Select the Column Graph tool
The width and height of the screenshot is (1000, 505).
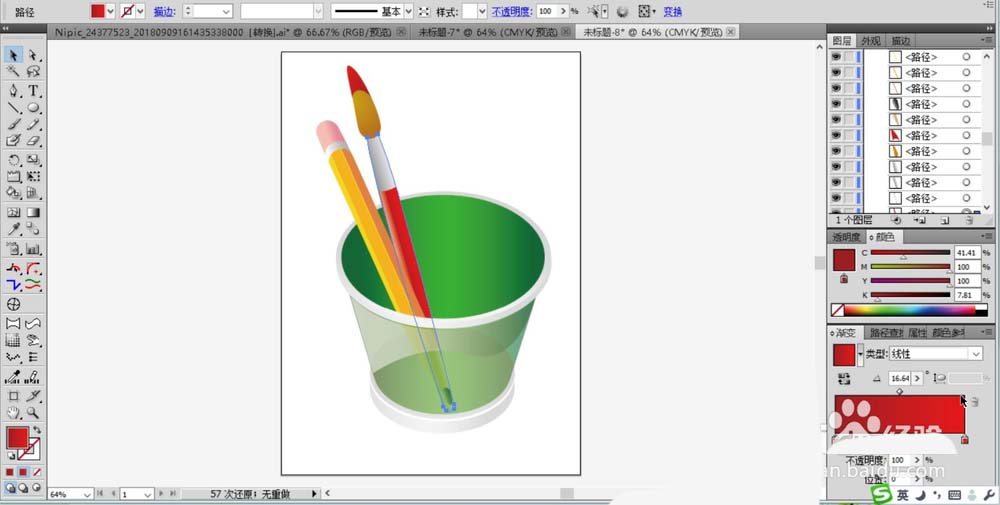[33, 249]
